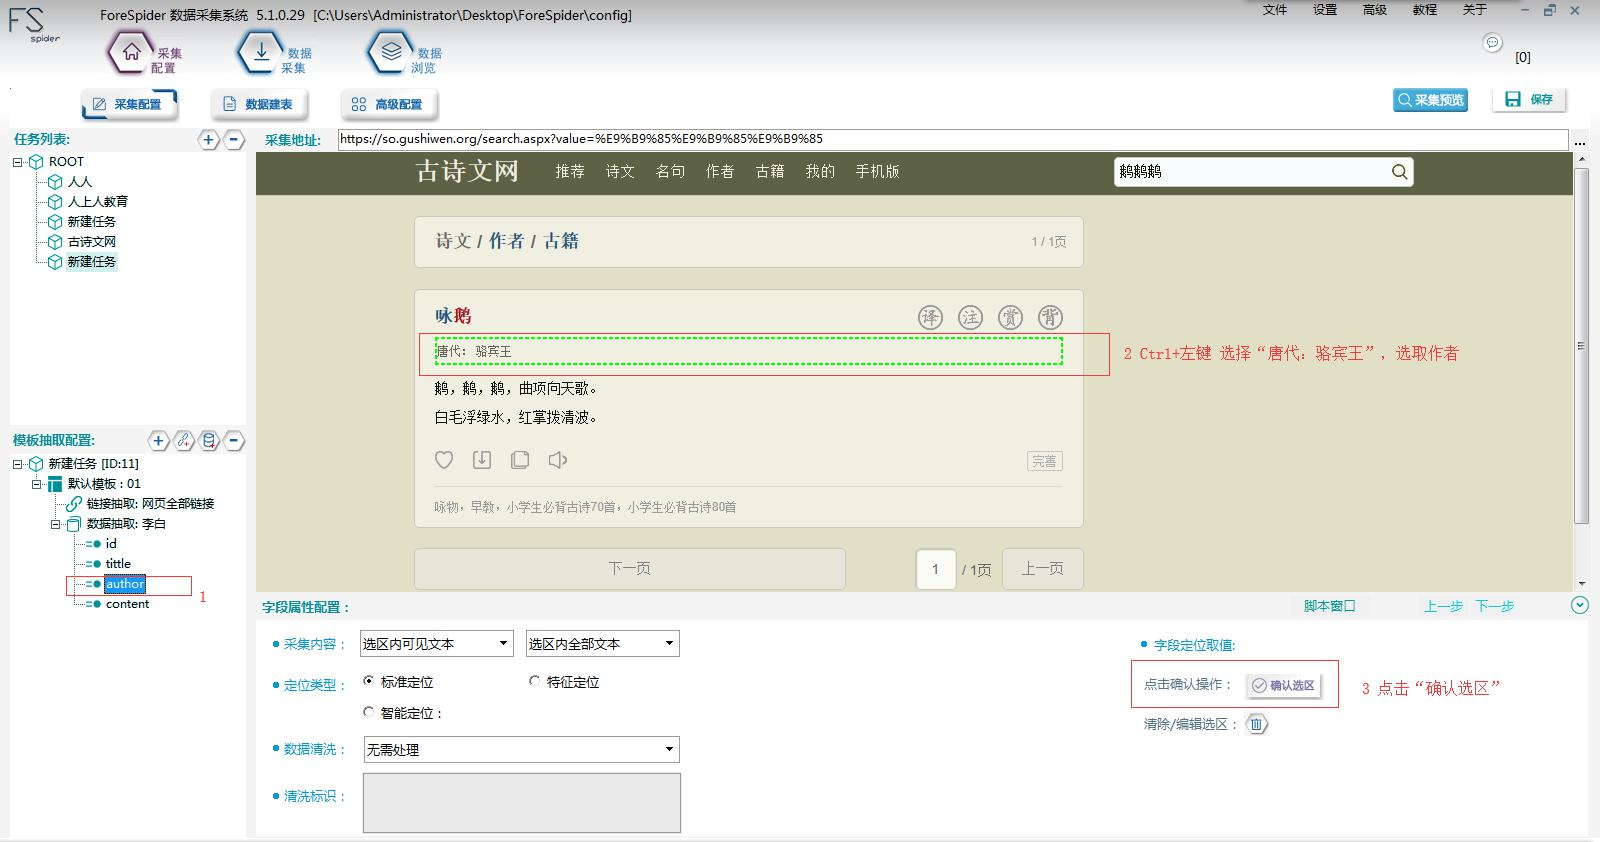Select the 古诗文网 task node
1600x842 pixels.
click(91, 242)
